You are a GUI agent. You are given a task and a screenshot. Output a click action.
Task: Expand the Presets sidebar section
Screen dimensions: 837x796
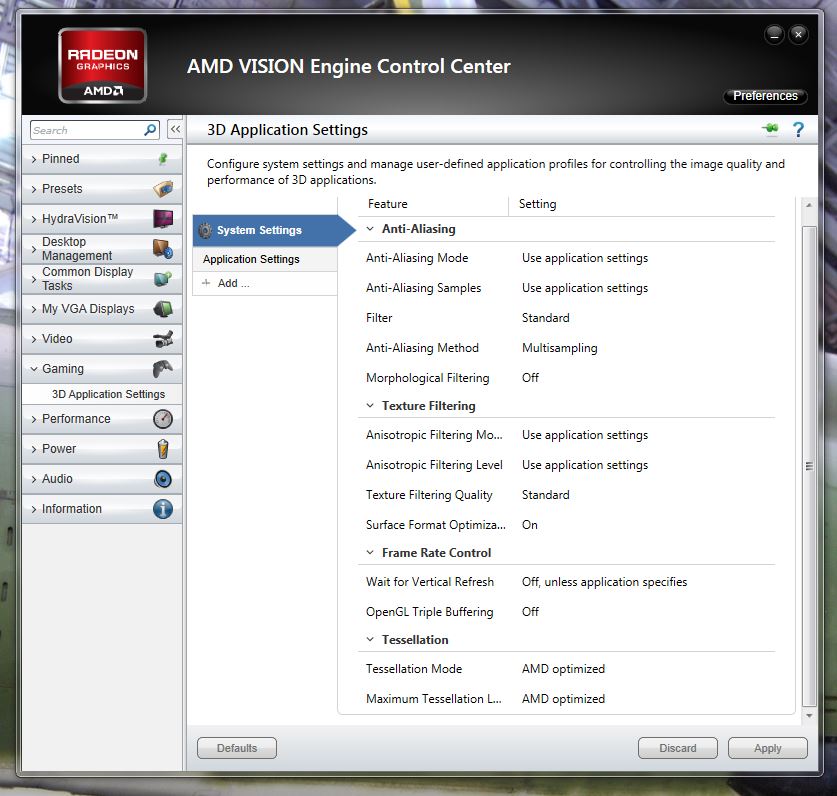coord(34,189)
